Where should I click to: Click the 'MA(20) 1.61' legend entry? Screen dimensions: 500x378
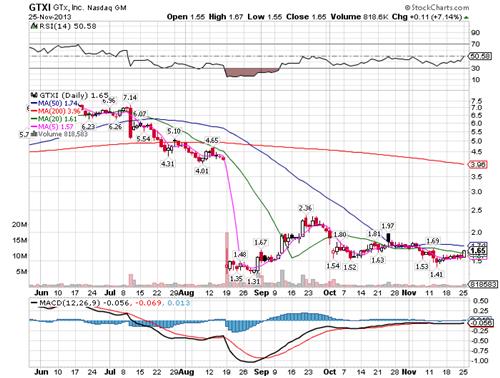58,119
